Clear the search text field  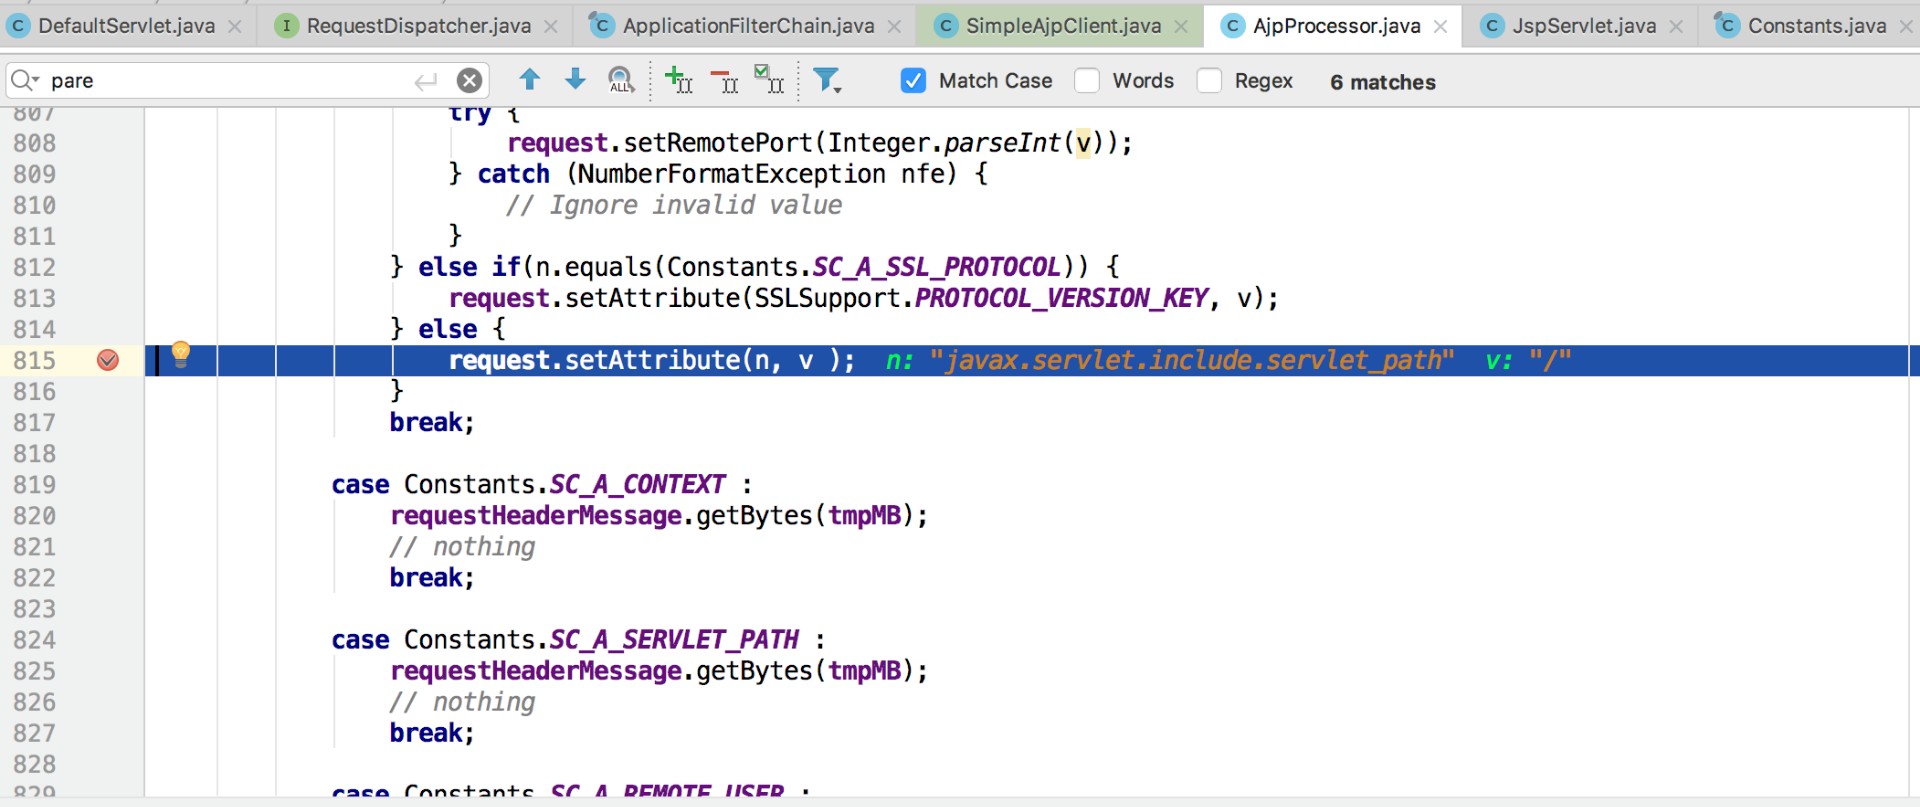click(469, 81)
